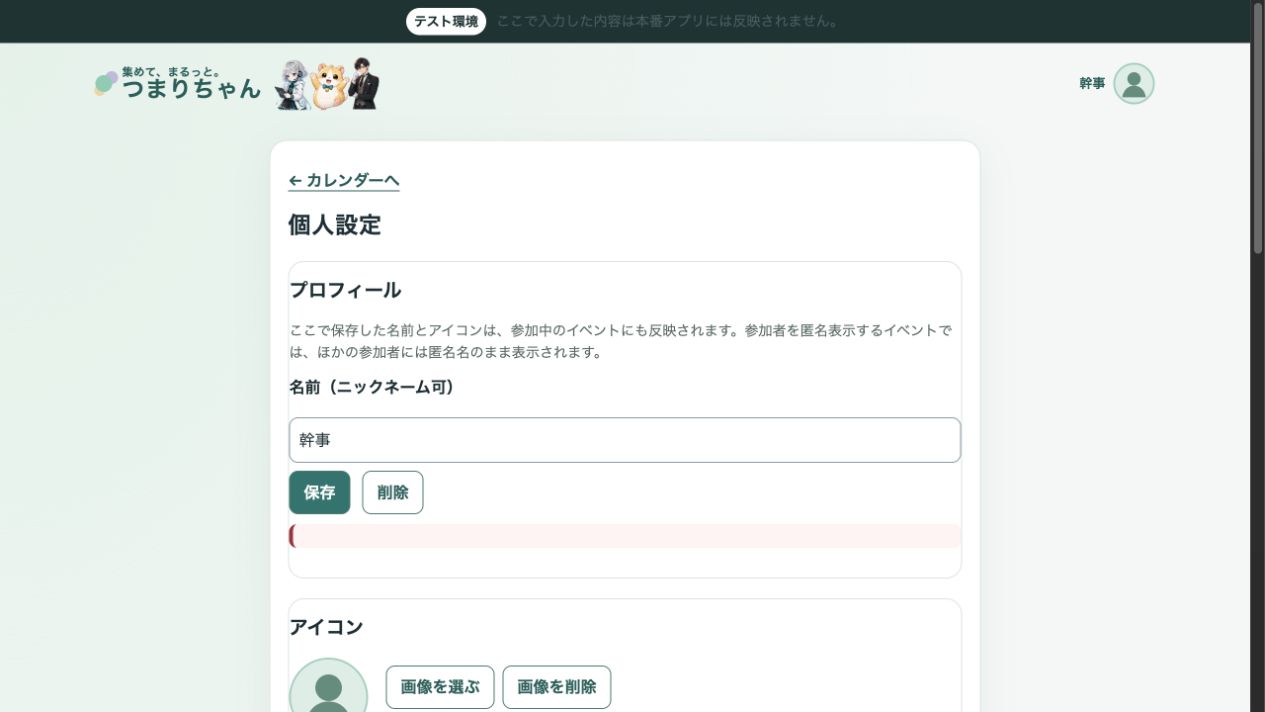This screenshot has width=1265, height=712.
Task: Click the mascot characters illustration in header
Action: point(327,84)
